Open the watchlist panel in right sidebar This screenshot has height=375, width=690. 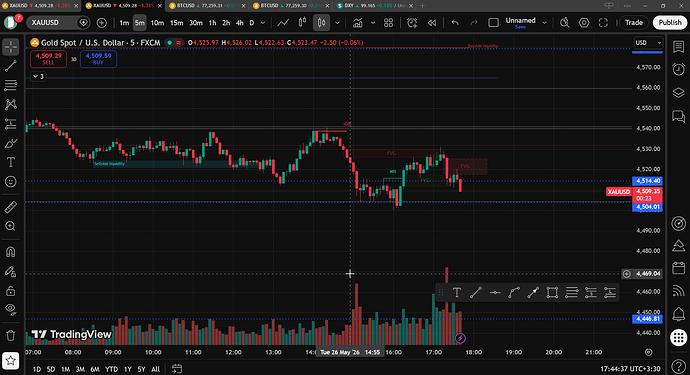pos(679,47)
